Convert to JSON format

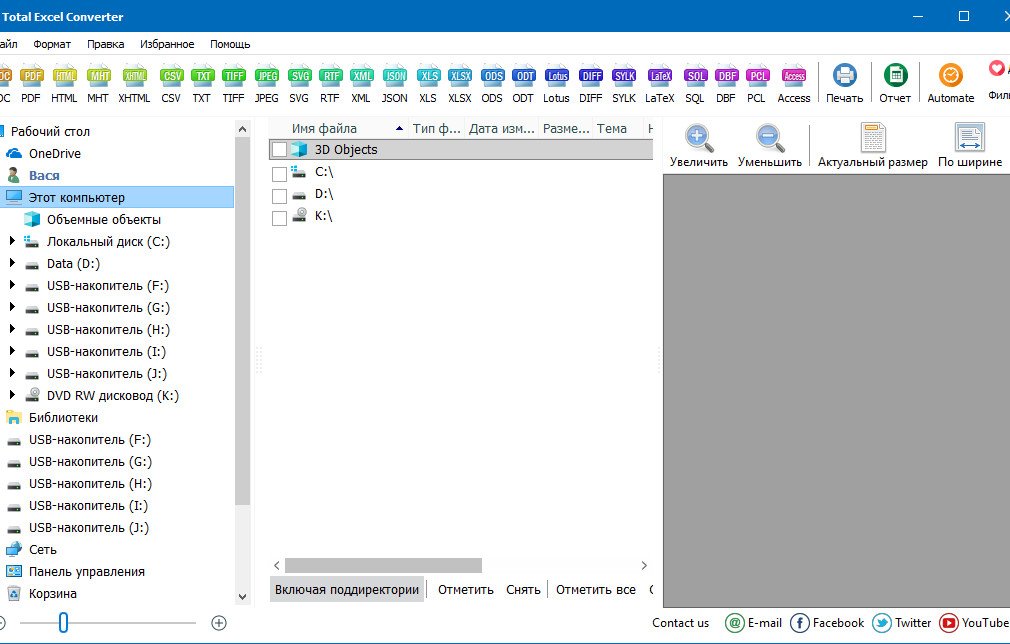[394, 84]
